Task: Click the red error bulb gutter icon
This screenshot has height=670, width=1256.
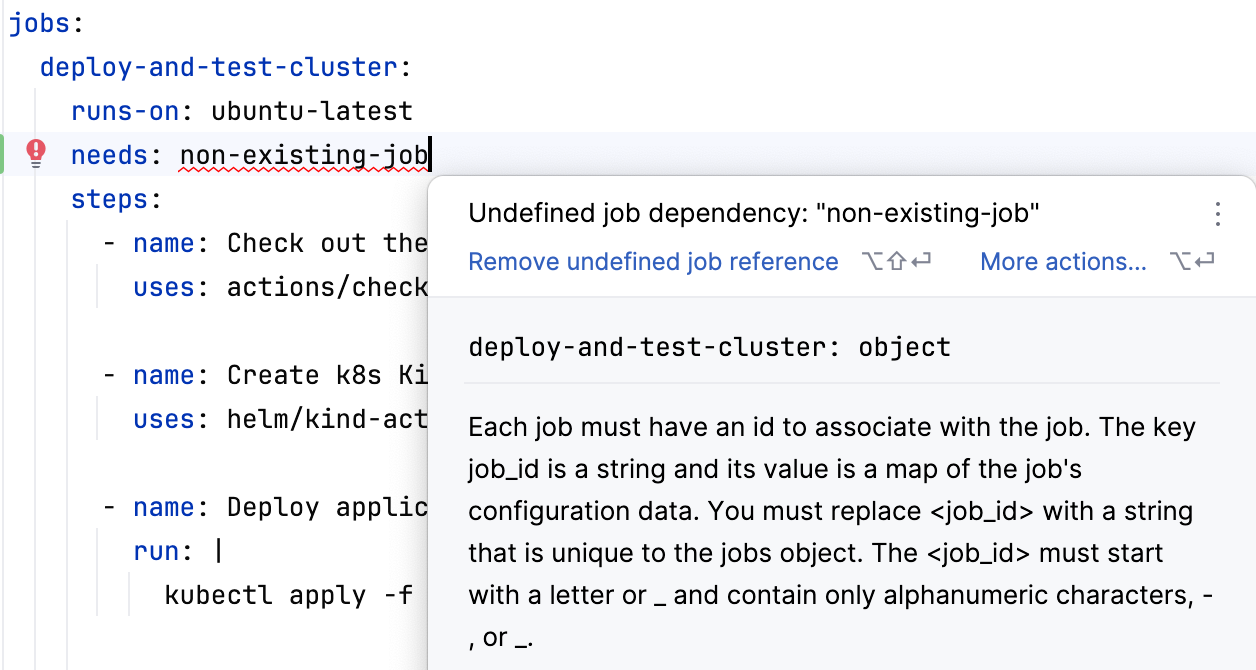Action: 35,154
